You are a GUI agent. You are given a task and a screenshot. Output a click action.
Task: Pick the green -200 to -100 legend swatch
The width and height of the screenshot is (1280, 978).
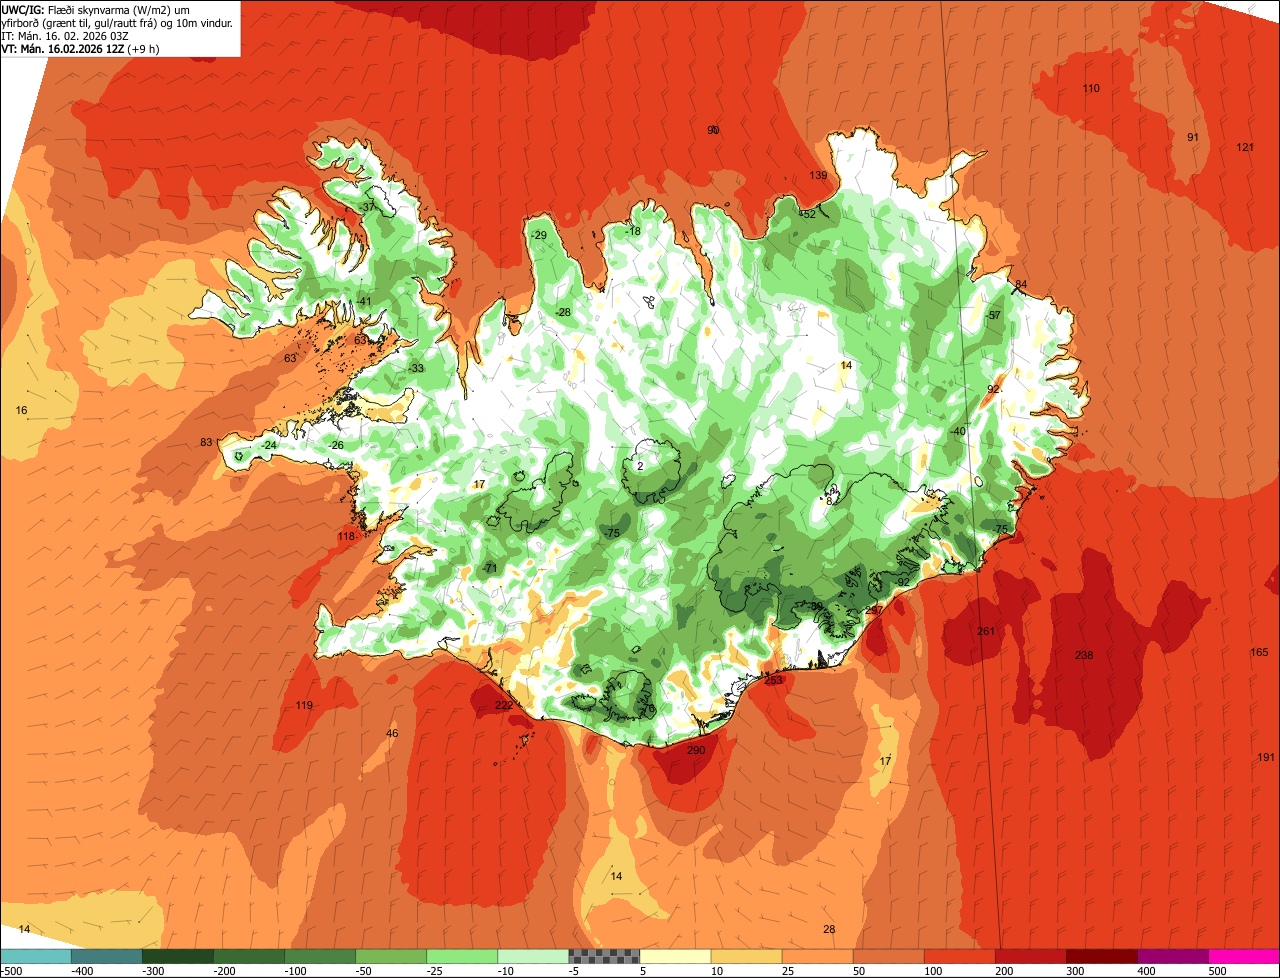tap(248, 956)
